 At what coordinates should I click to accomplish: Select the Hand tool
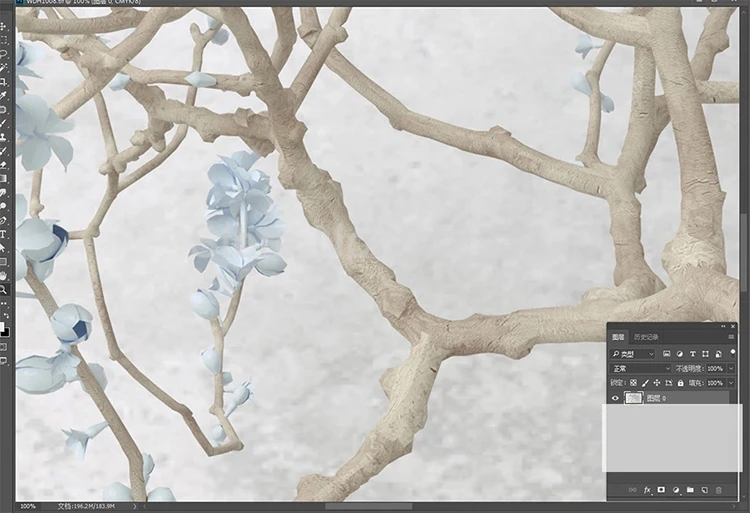click(3, 276)
